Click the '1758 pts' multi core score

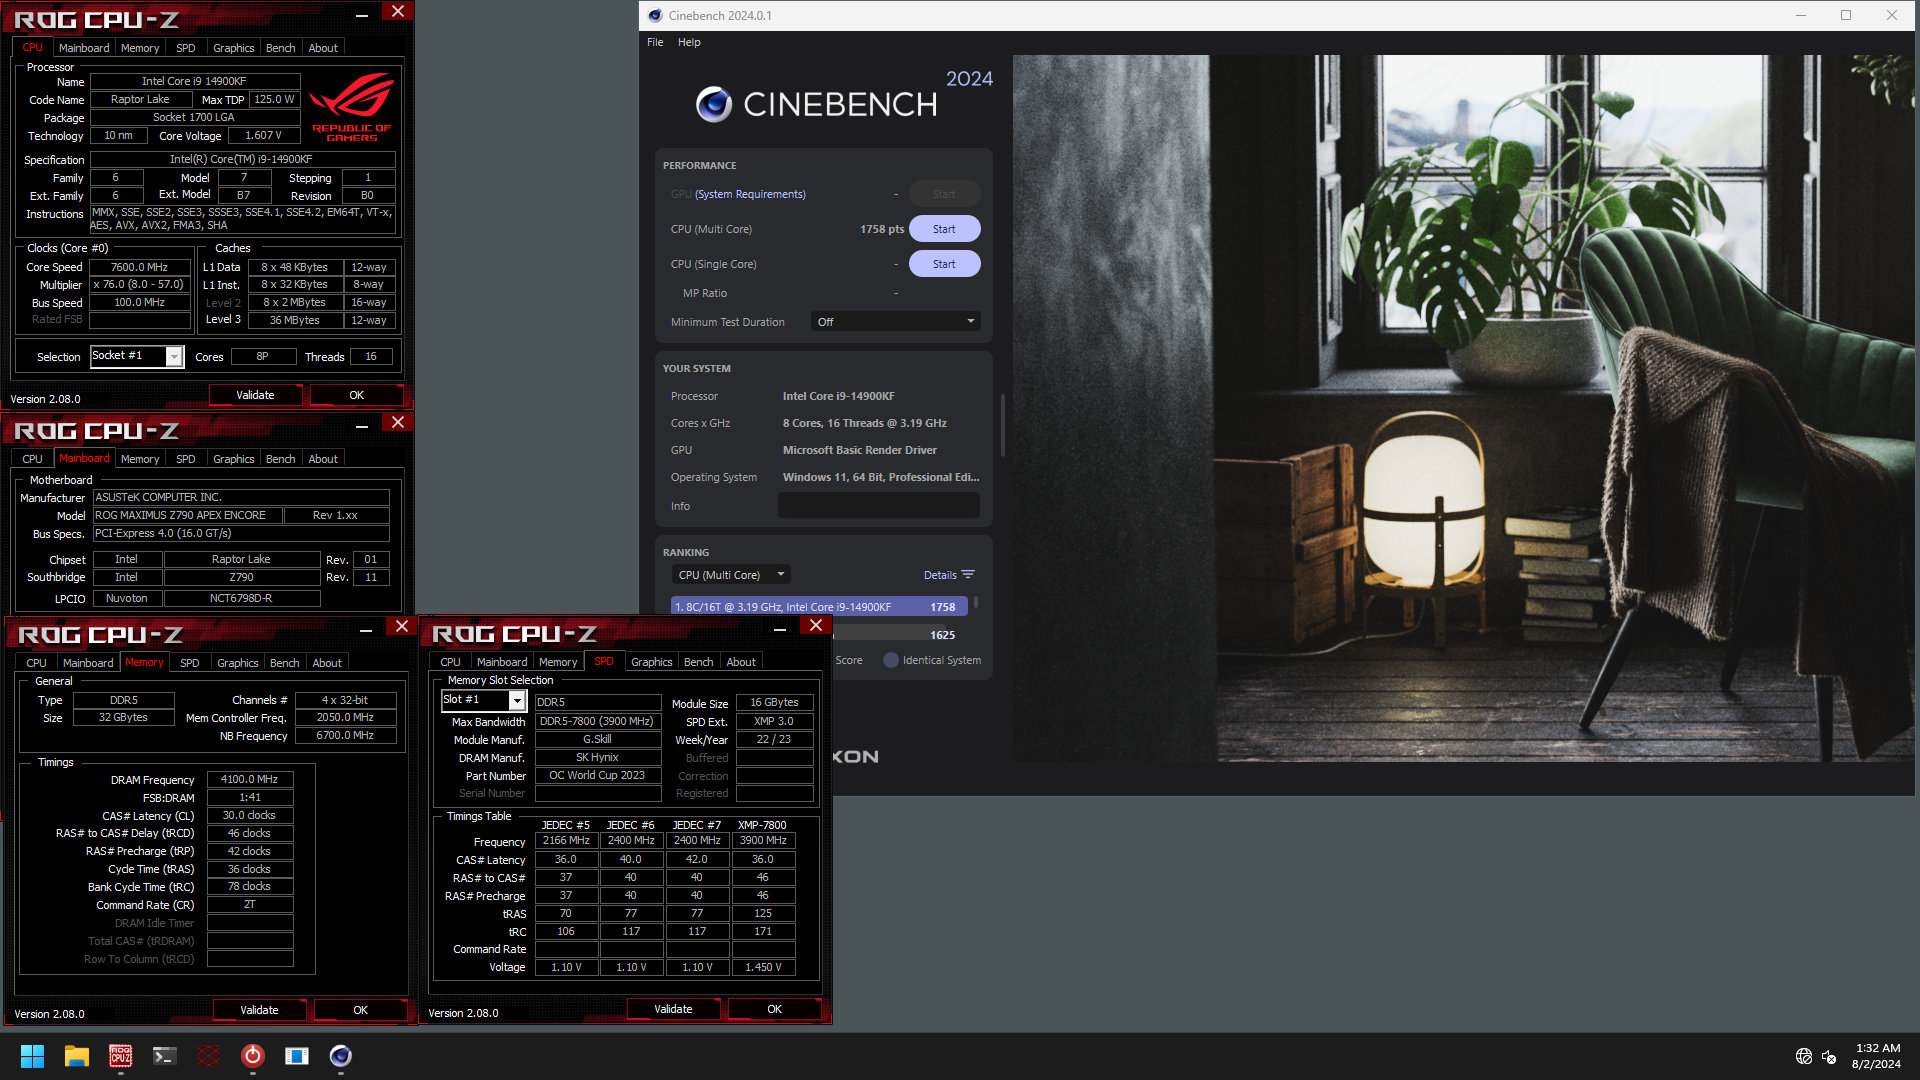click(881, 229)
